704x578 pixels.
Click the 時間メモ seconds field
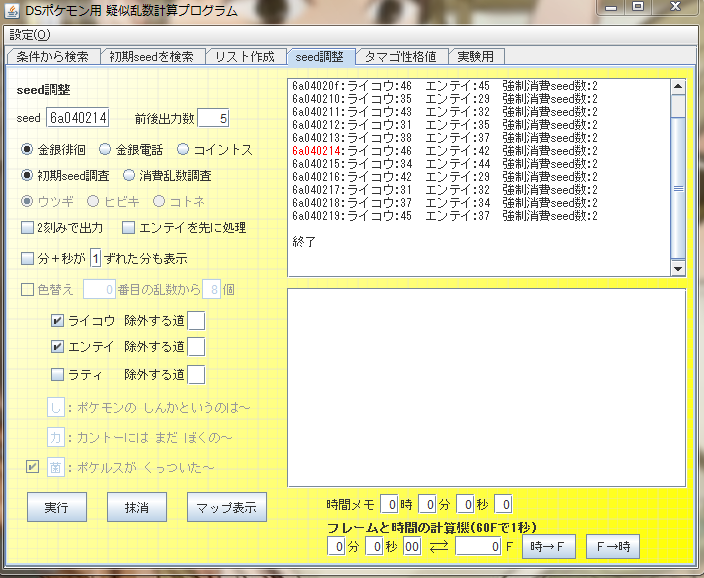tap(465, 505)
